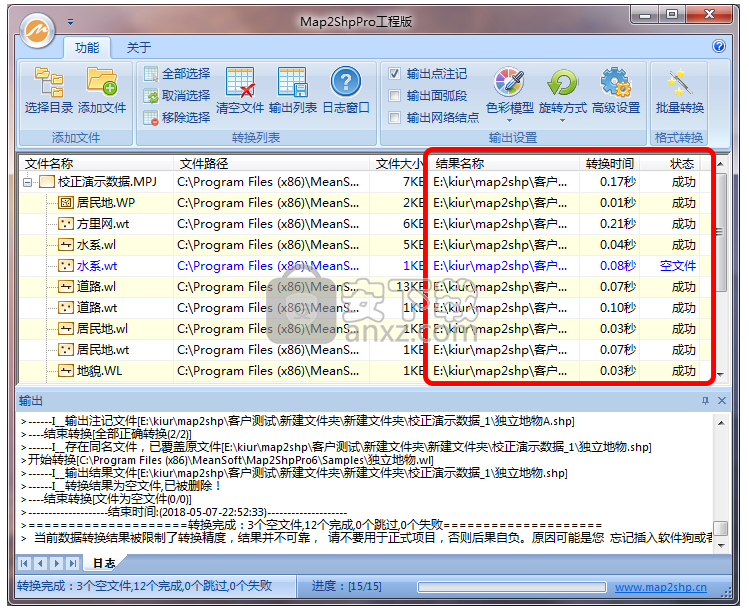Viewport: 749px width, 611px height.
Task: Click 全部选择 in the ribbon
Action: (177, 74)
